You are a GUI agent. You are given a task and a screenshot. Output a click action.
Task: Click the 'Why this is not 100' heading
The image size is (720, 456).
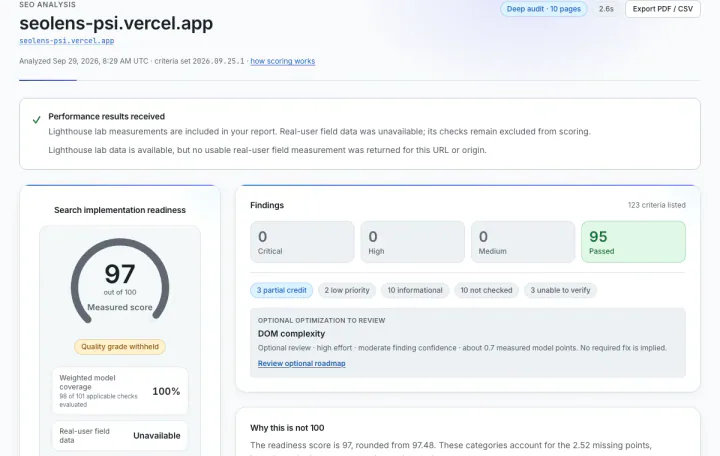coord(287,428)
